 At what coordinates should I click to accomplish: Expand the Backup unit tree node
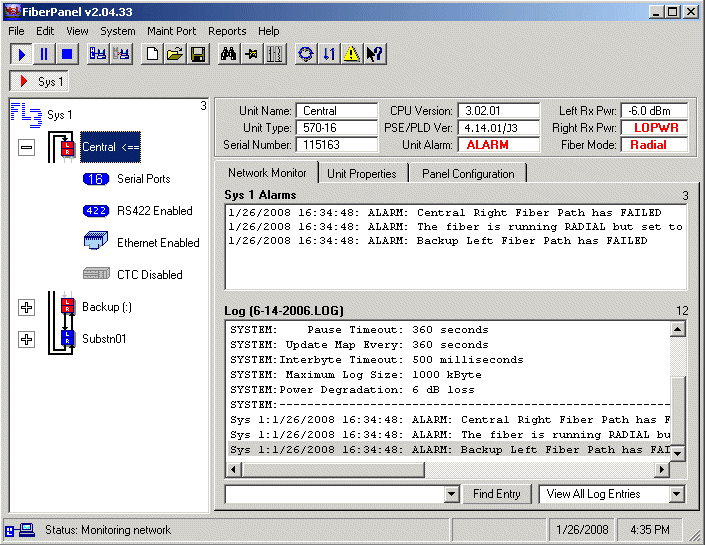tap(27, 307)
